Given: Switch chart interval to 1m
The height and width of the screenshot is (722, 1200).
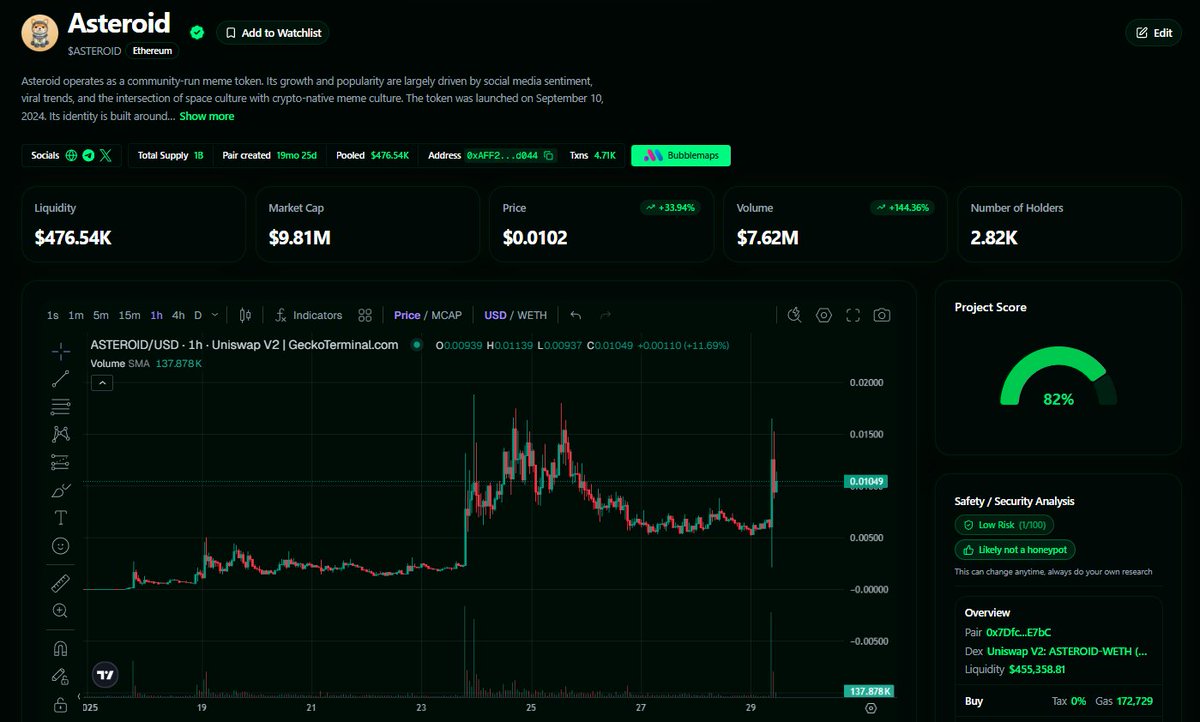Looking at the screenshot, I should coord(76,315).
